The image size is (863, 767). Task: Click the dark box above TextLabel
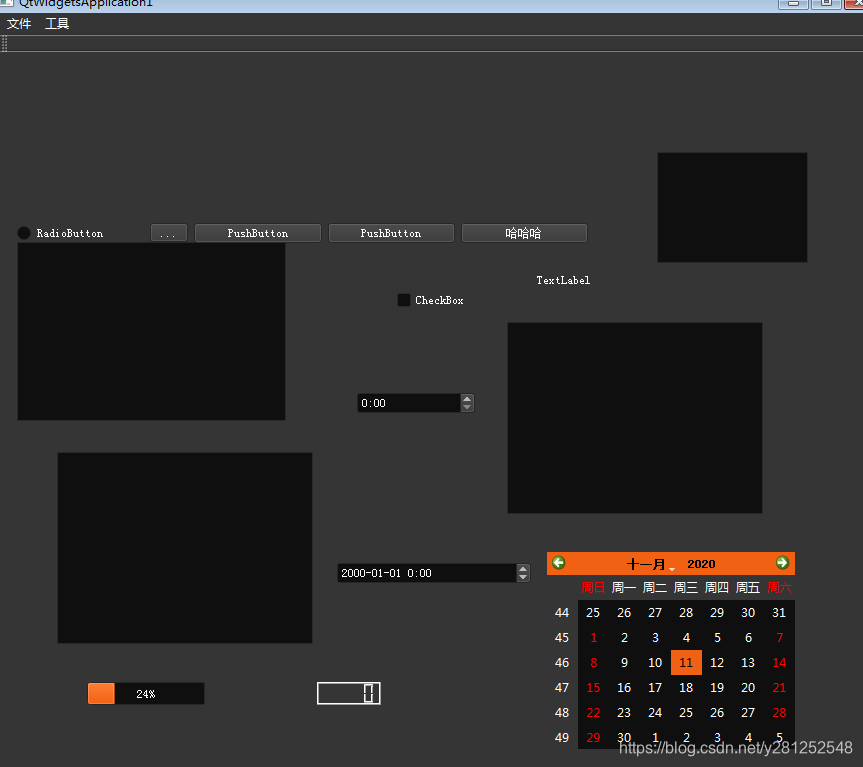[x=732, y=207]
